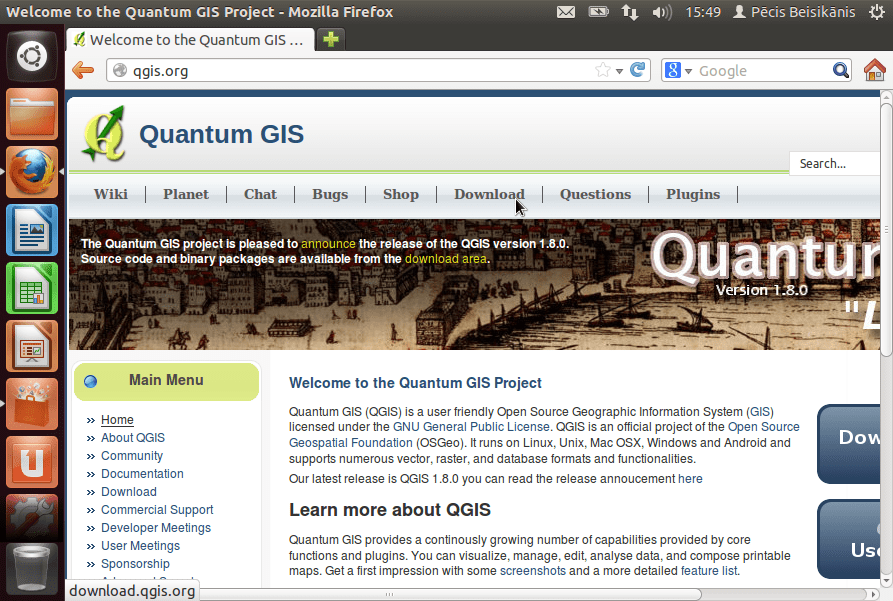Click the Firefox launcher icon
This screenshot has width=893, height=601.
click(x=32, y=172)
